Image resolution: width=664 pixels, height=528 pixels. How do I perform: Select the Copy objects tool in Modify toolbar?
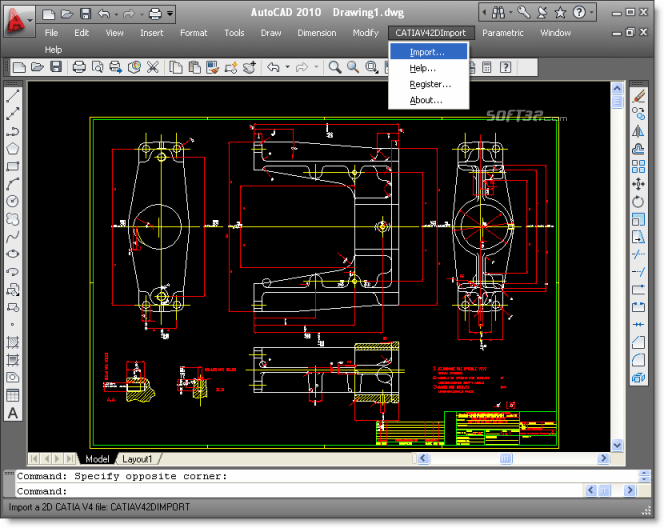pos(639,113)
